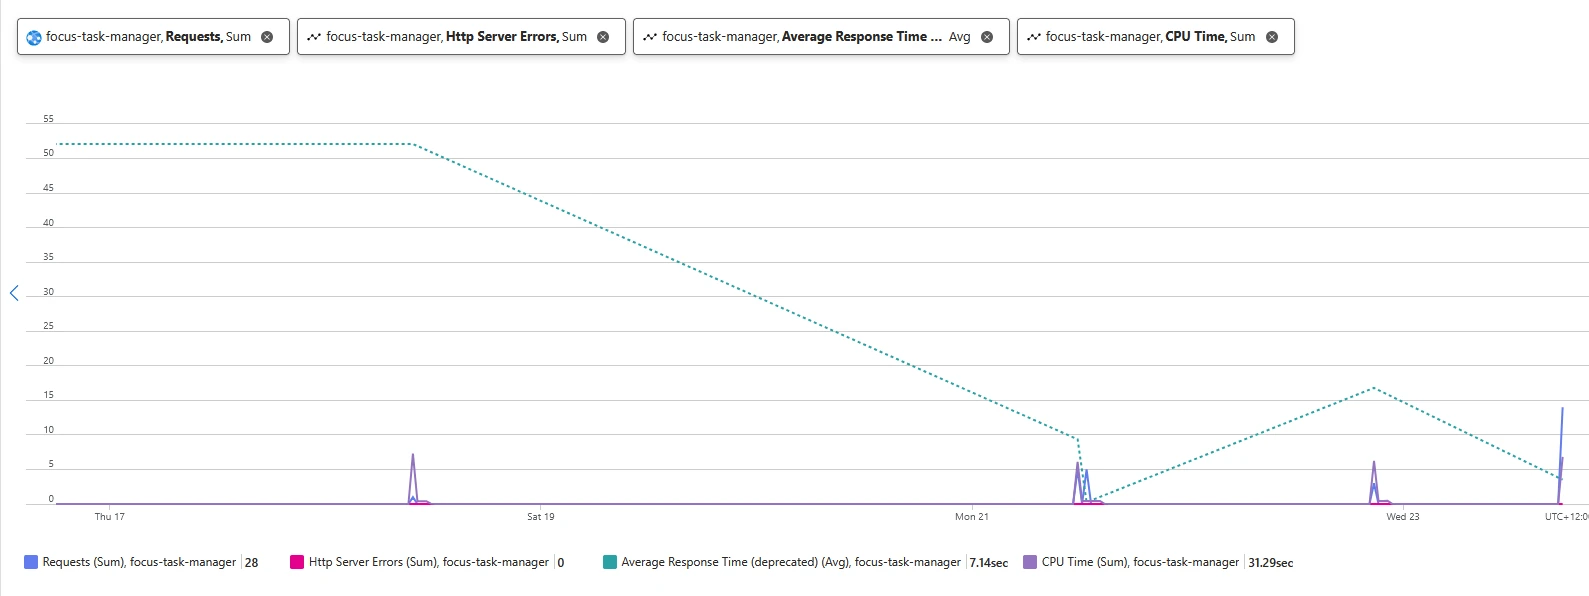This screenshot has width=1589, height=596.
Task: Click the Wed 23 x-axis label
Action: point(1403,517)
